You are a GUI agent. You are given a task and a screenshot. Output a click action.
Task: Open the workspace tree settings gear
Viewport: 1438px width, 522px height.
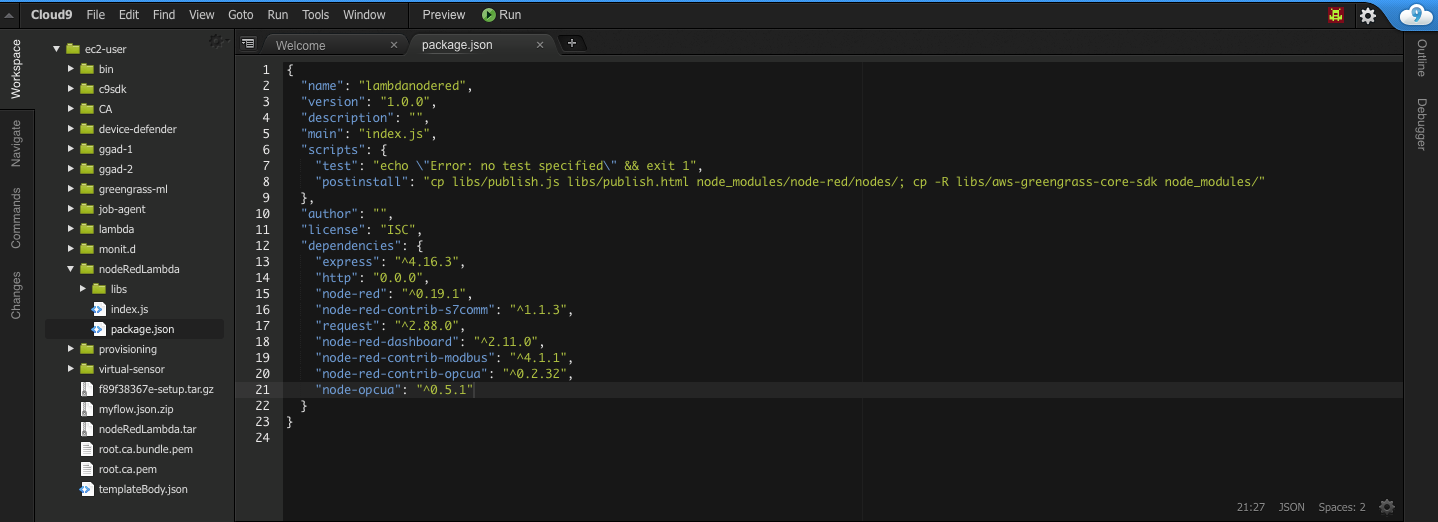214,41
